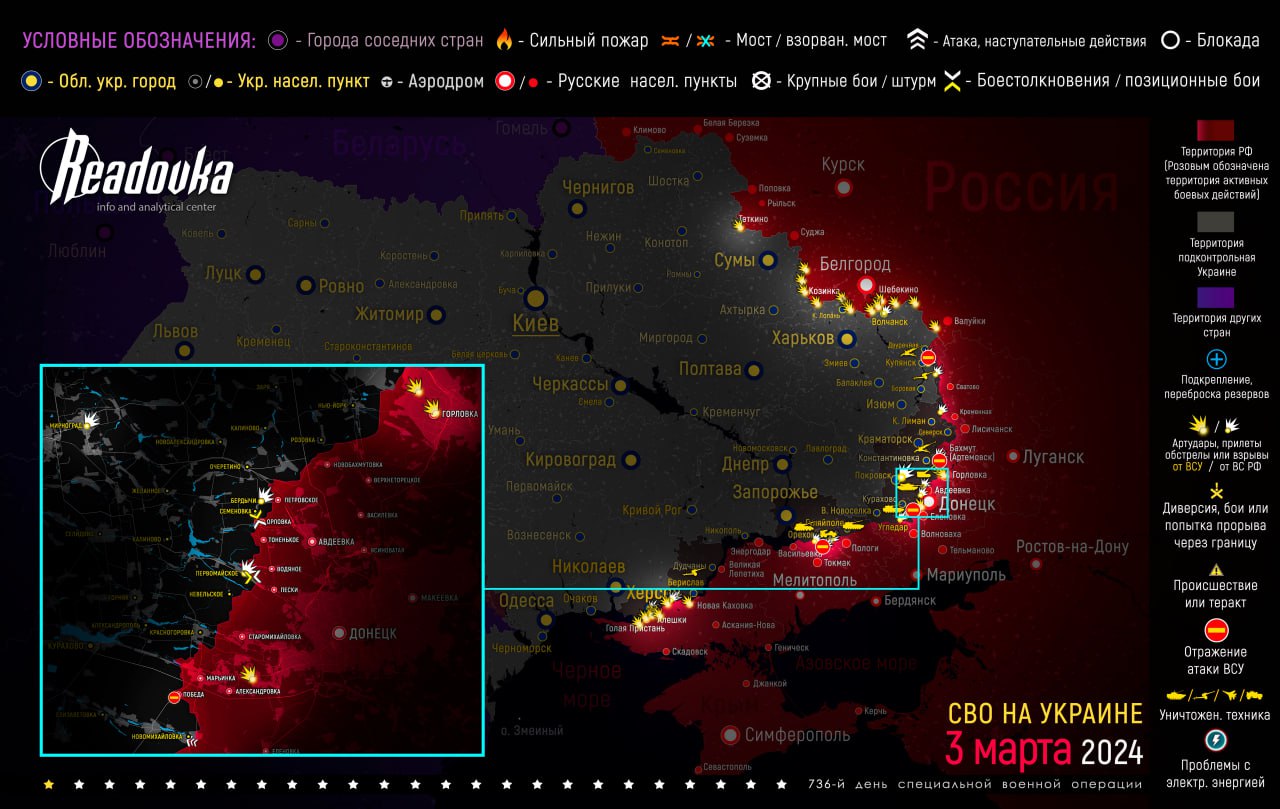Click the attack chevrons legend icon
Screen dimensions: 1280x809
click(917, 41)
